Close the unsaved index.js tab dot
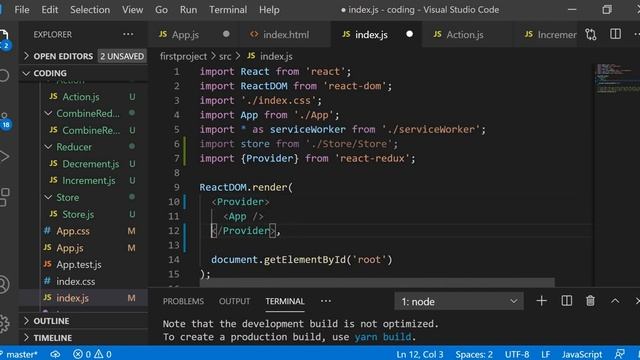The height and width of the screenshot is (360, 640). tap(409, 34)
